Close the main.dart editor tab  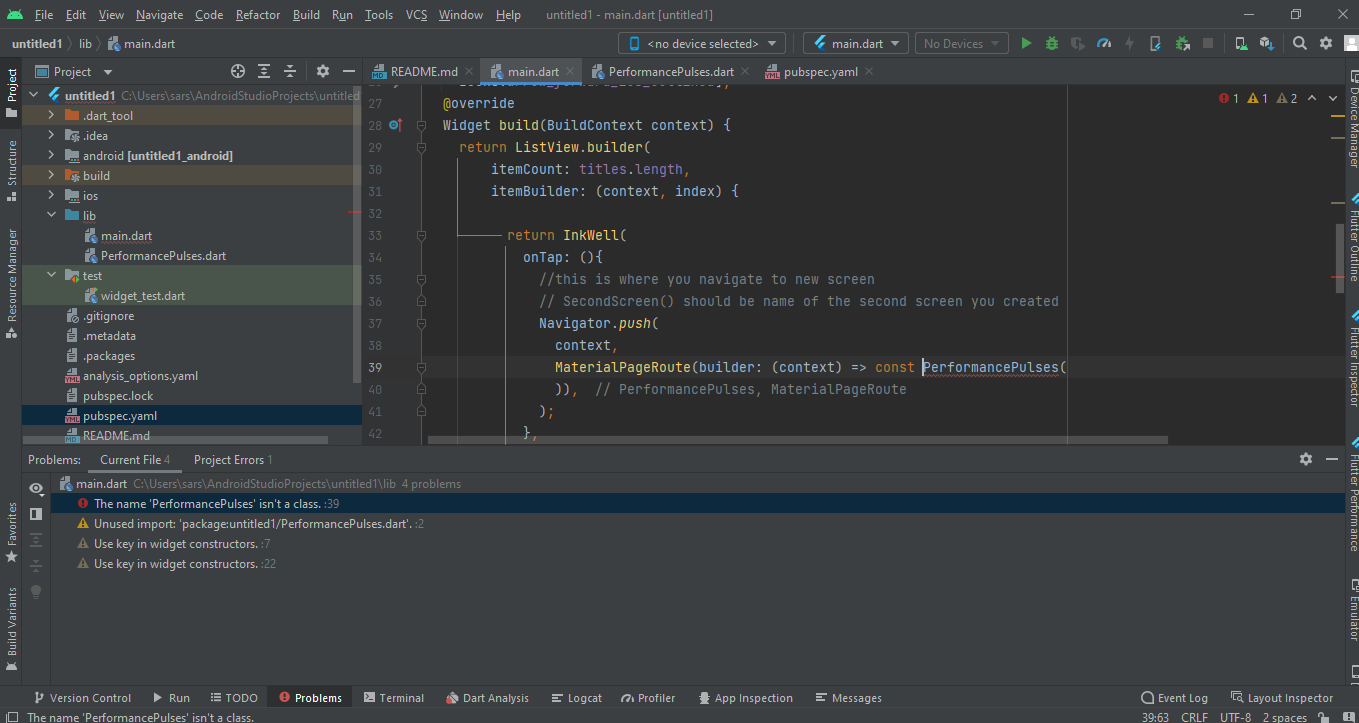pyautogui.click(x=570, y=71)
